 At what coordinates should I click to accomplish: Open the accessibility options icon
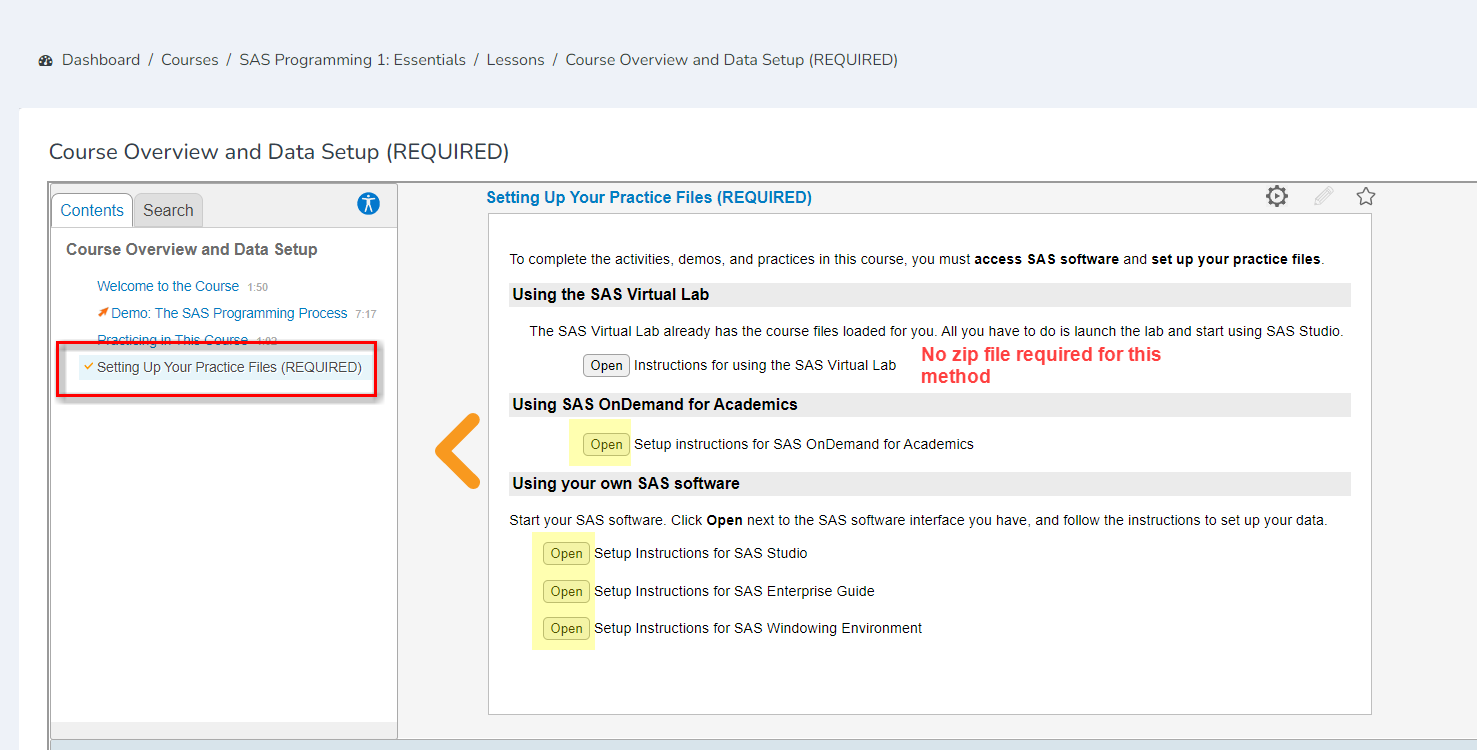coord(369,204)
